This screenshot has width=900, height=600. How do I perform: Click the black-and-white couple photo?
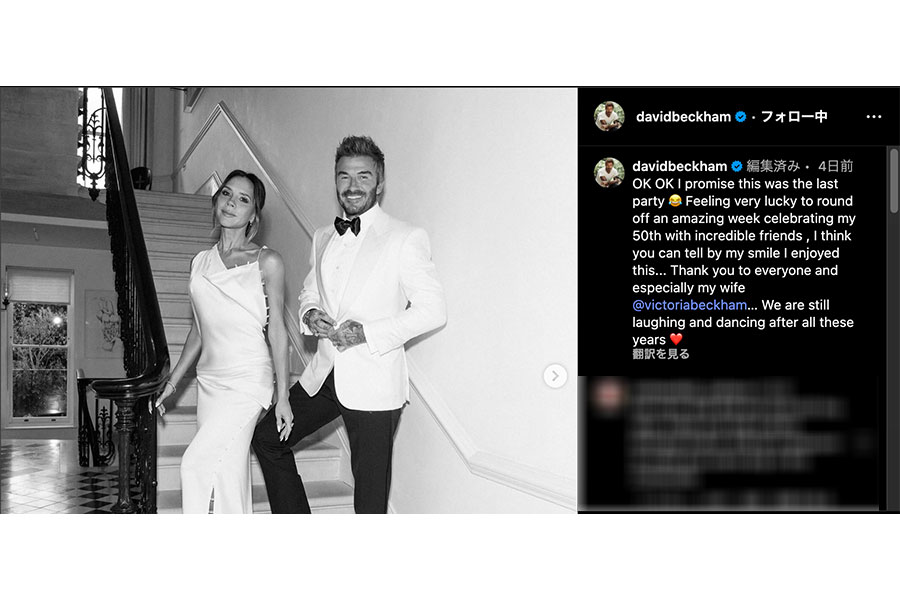pos(289,300)
